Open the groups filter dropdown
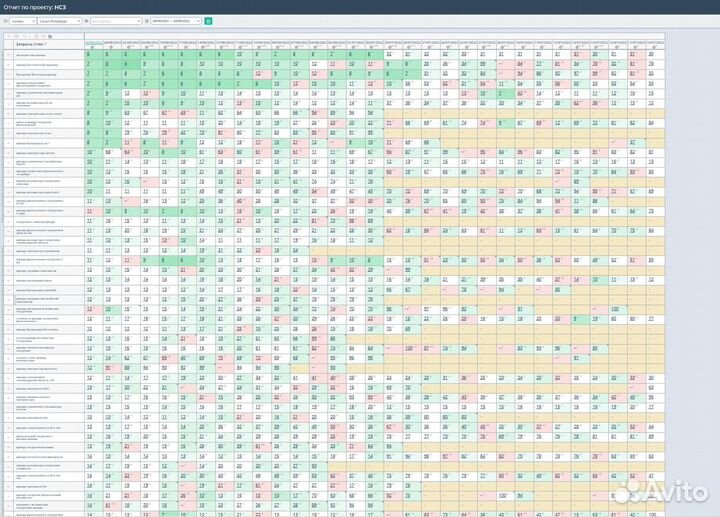Screen dimensions: 720x517 point(116,20)
